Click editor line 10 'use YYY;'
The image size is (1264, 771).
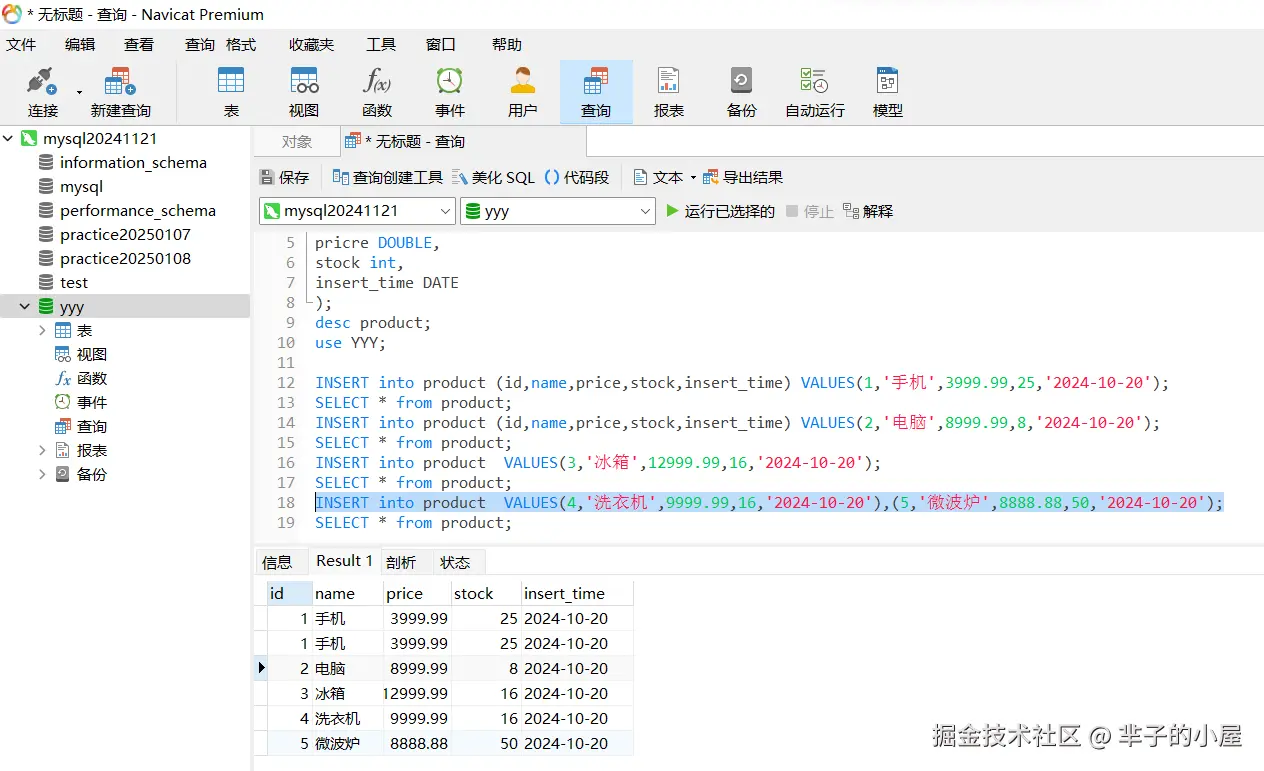pyautogui.click(x=350, y=342)
